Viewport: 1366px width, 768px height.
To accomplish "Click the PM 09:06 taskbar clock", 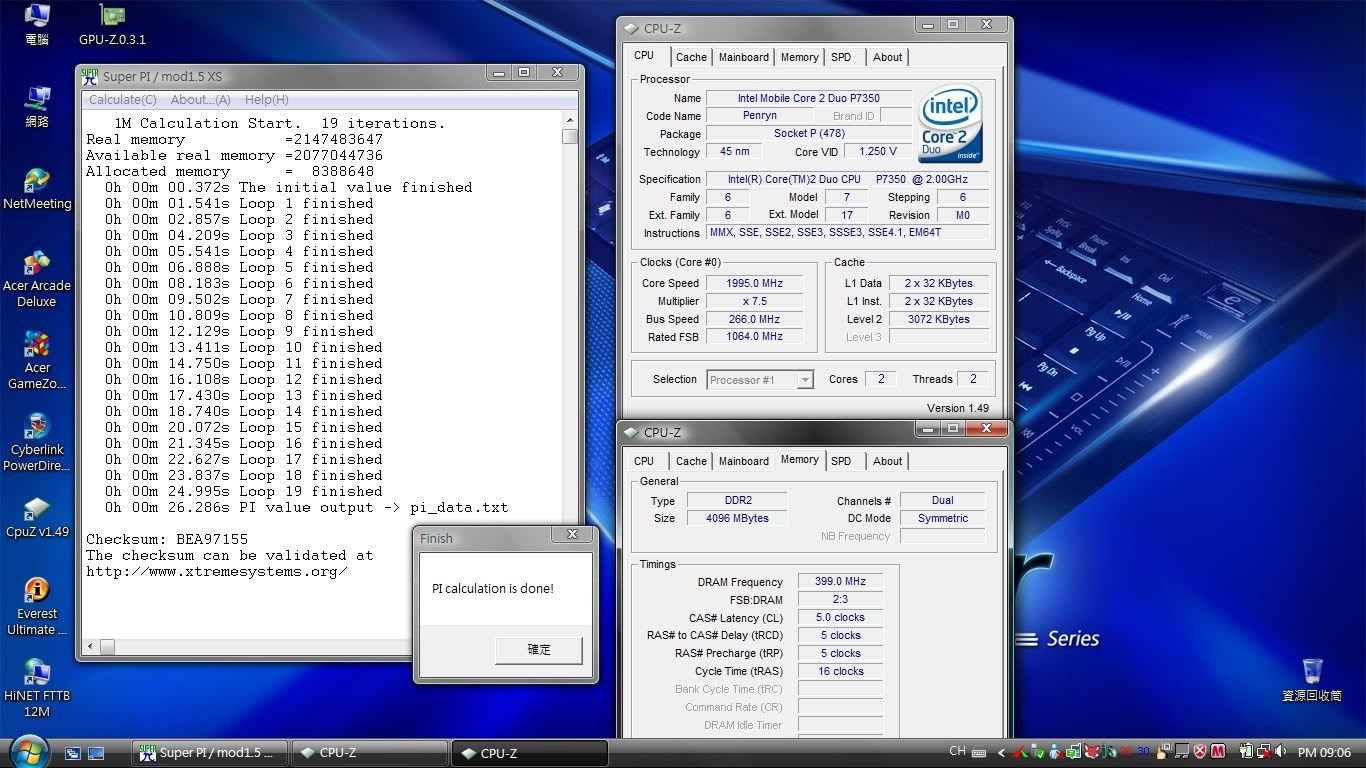I will pyautogui.click(x=1324, y=753).
